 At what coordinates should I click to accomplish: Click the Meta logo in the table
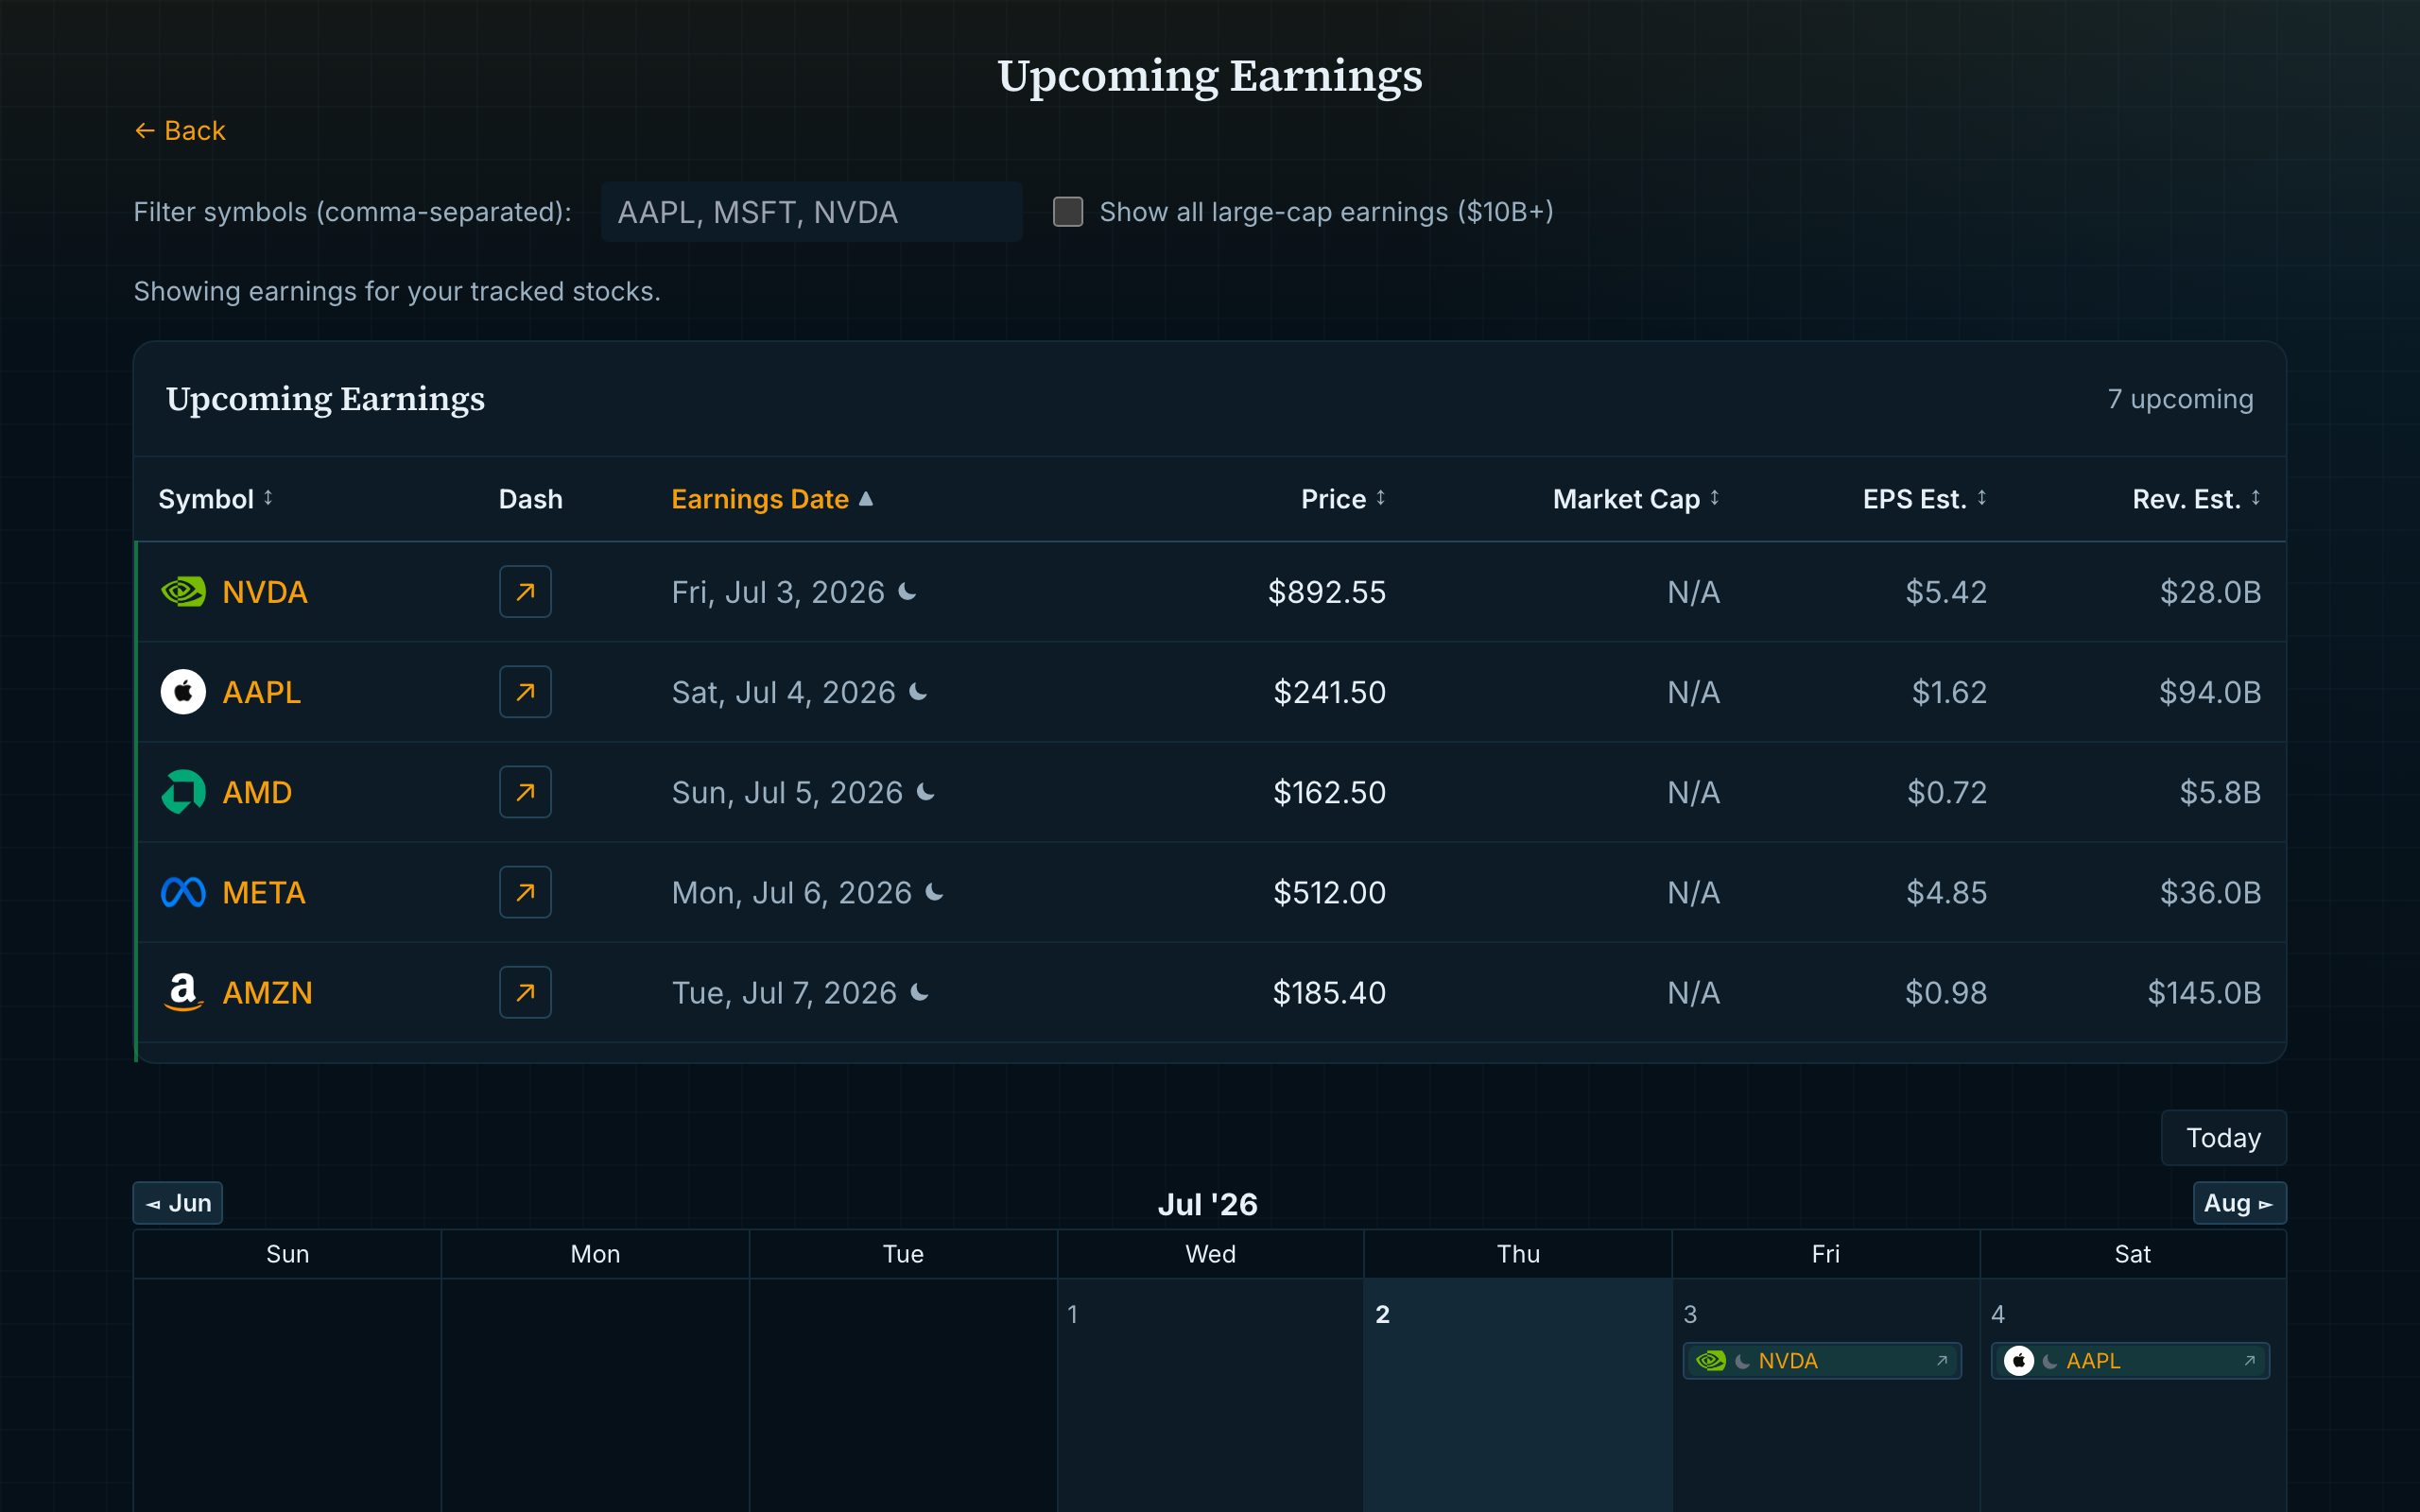pyautogui.click(x=183, y=892)
